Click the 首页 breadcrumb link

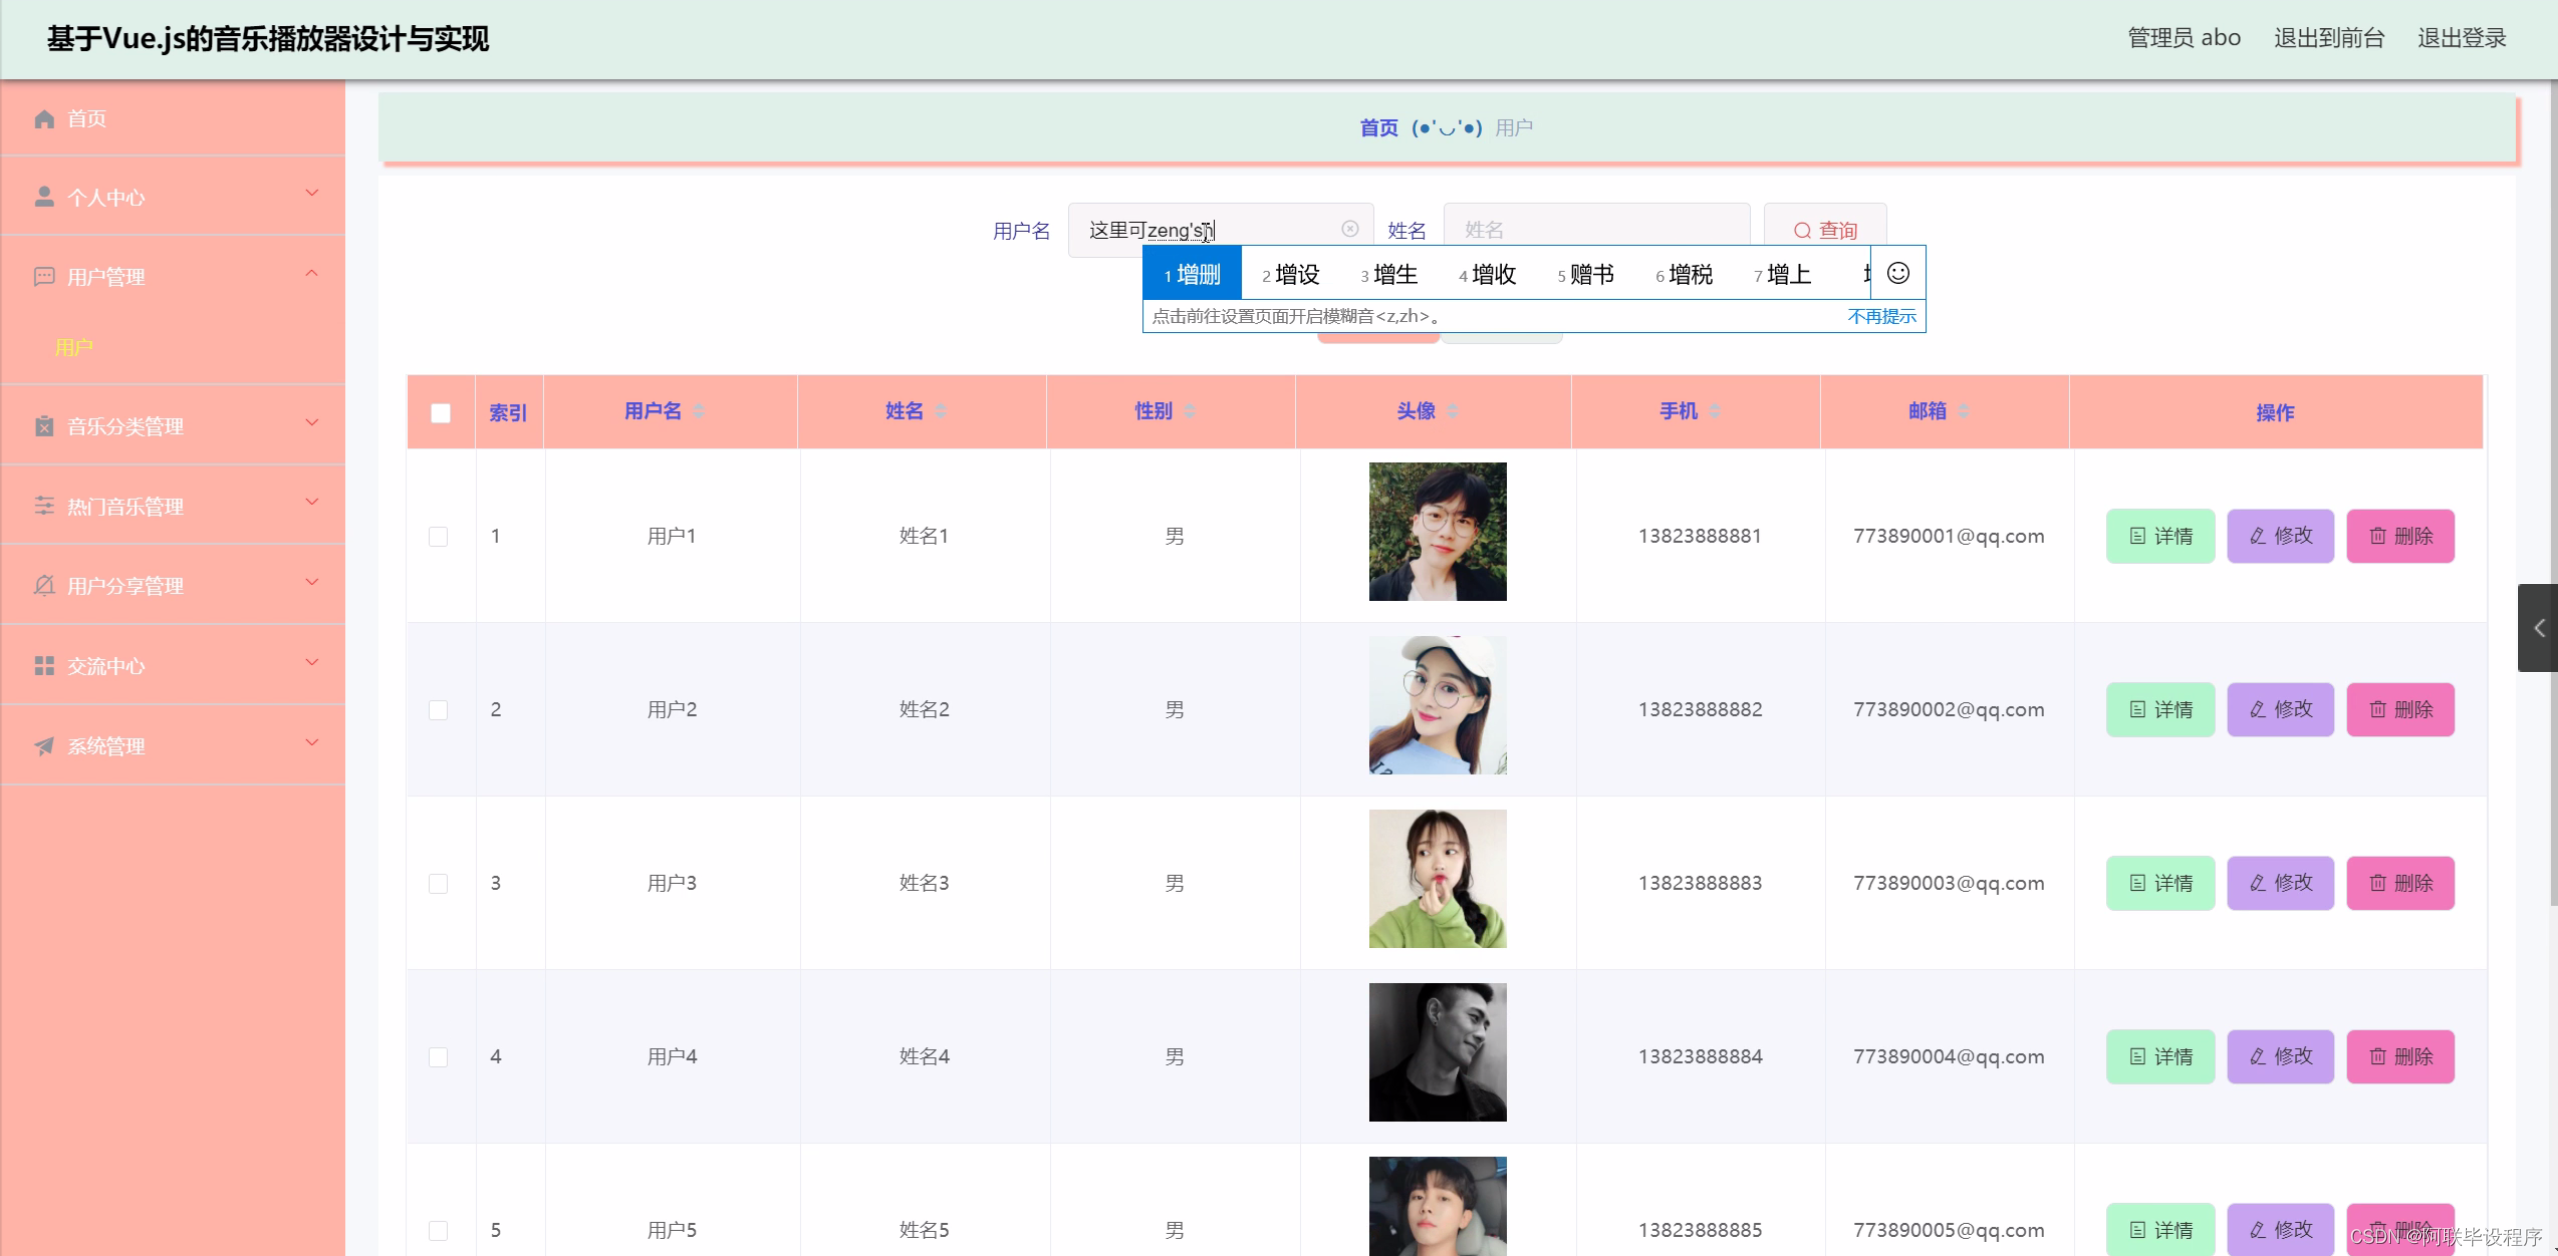pos(1378,128)
